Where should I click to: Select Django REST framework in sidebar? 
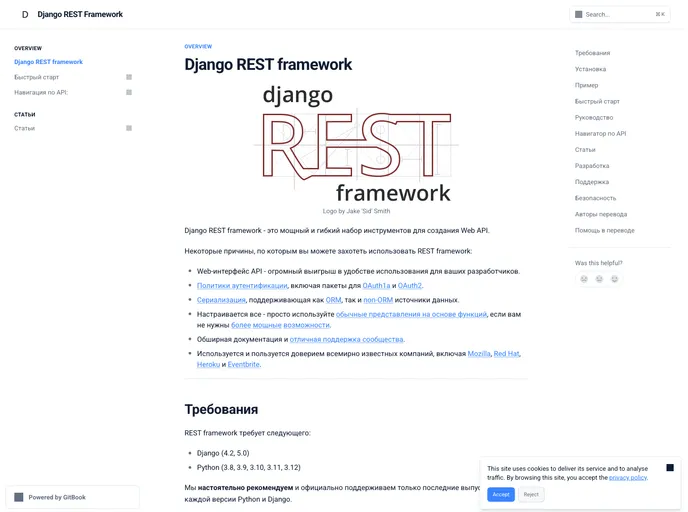click(x=48, y=62)
